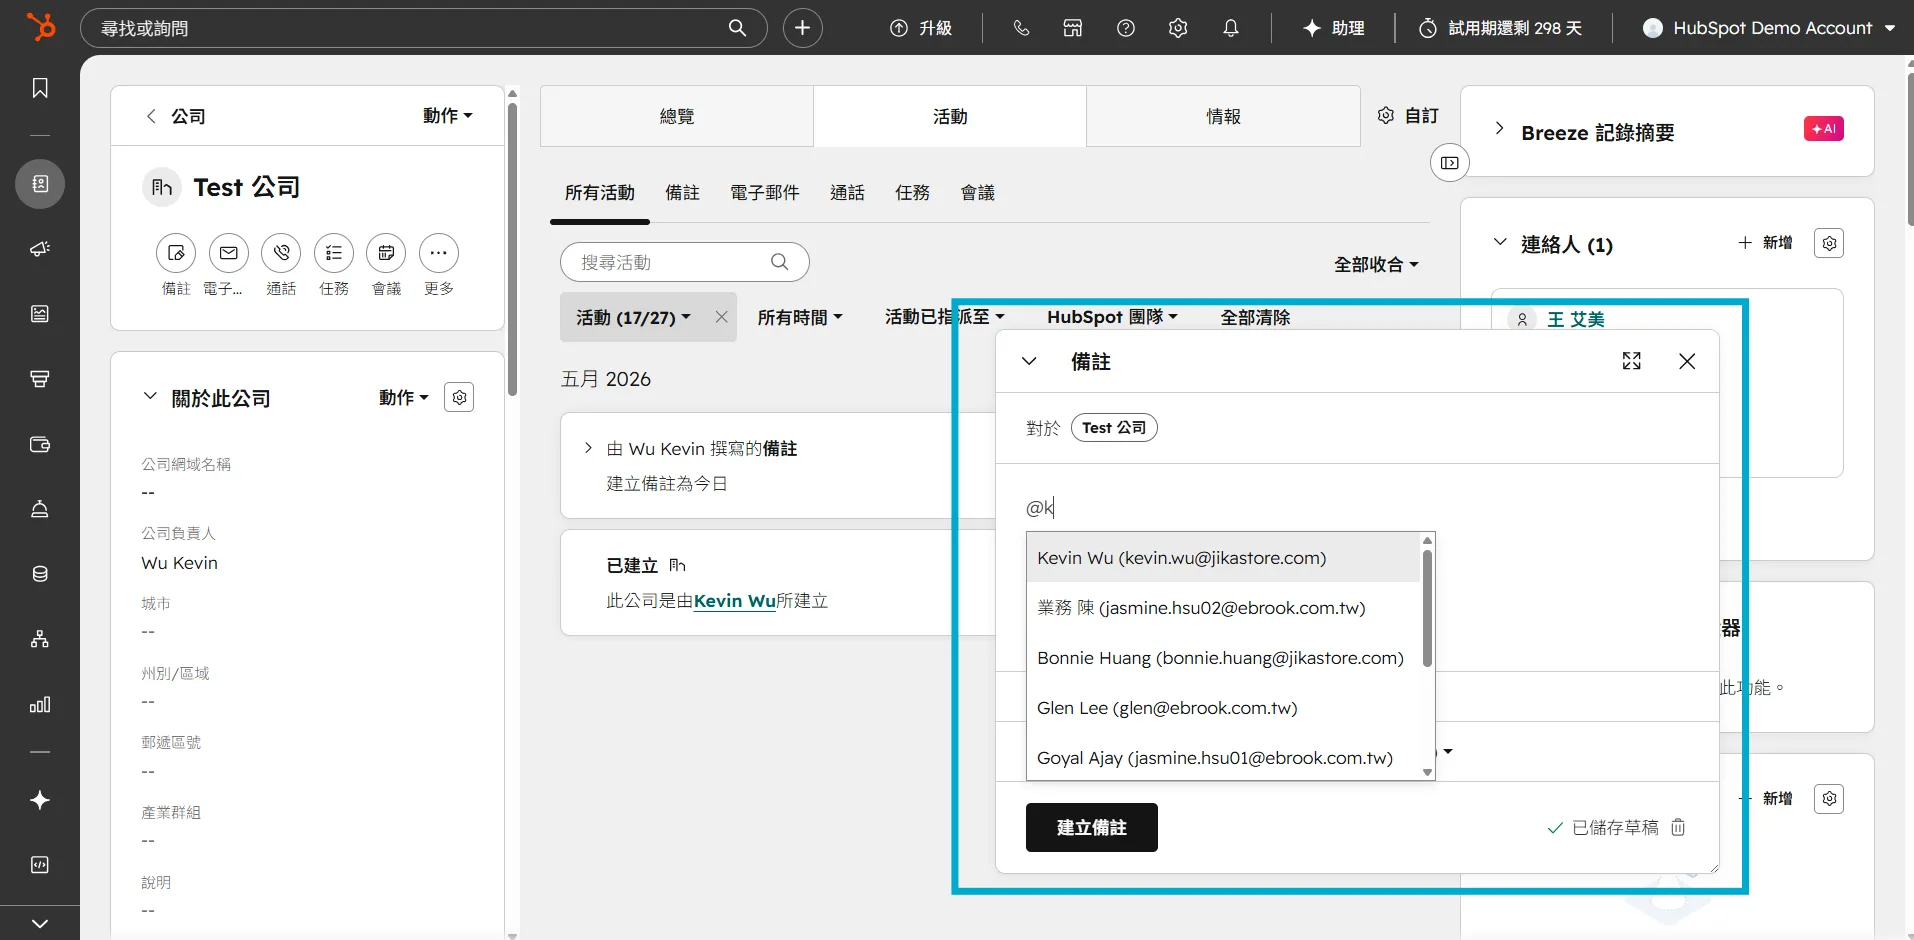Open the notifications bell
This screenshot has height=940, width=1914.
[x=1231, y=28]
